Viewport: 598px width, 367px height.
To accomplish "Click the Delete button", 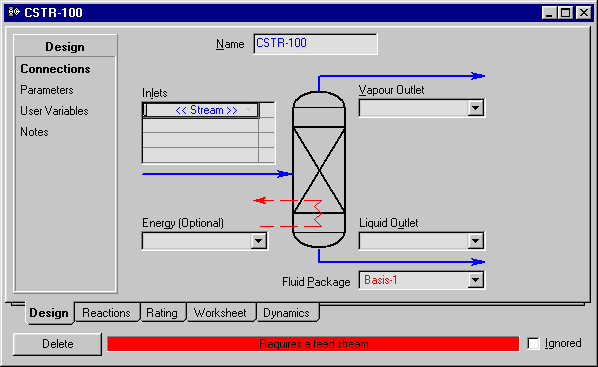I will [x=58, y=344].
